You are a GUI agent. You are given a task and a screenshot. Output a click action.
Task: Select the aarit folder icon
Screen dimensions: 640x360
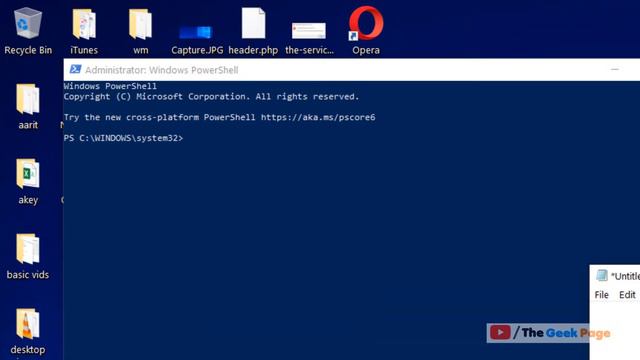click(28, 106)
